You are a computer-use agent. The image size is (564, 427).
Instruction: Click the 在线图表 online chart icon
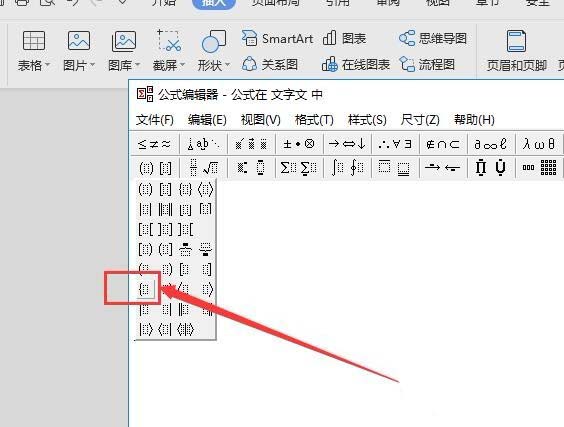[356, 65]
